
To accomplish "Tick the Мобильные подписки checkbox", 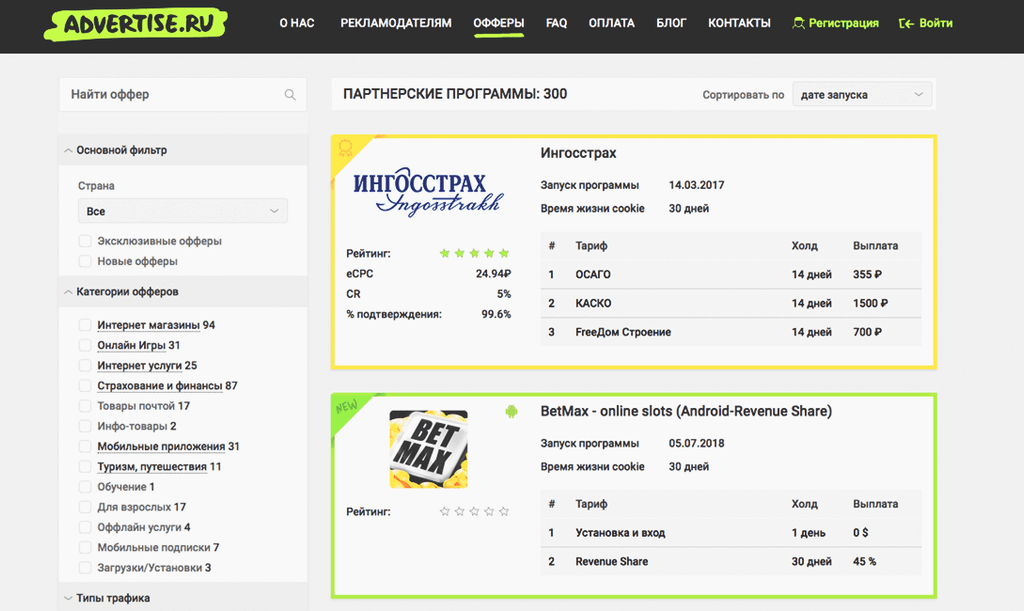I will pyautogui.click(x=85, y=548).
